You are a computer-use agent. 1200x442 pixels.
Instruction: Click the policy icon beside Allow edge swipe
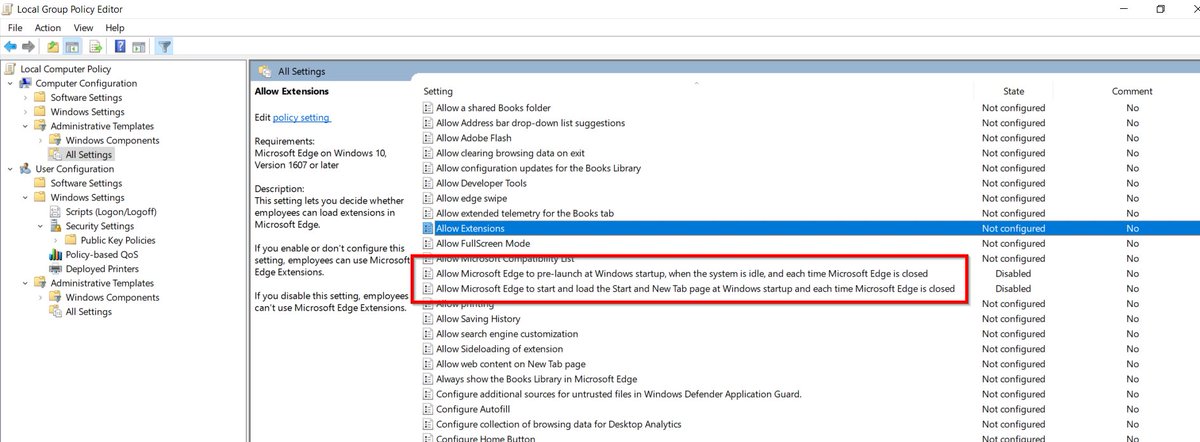[429, 198]
